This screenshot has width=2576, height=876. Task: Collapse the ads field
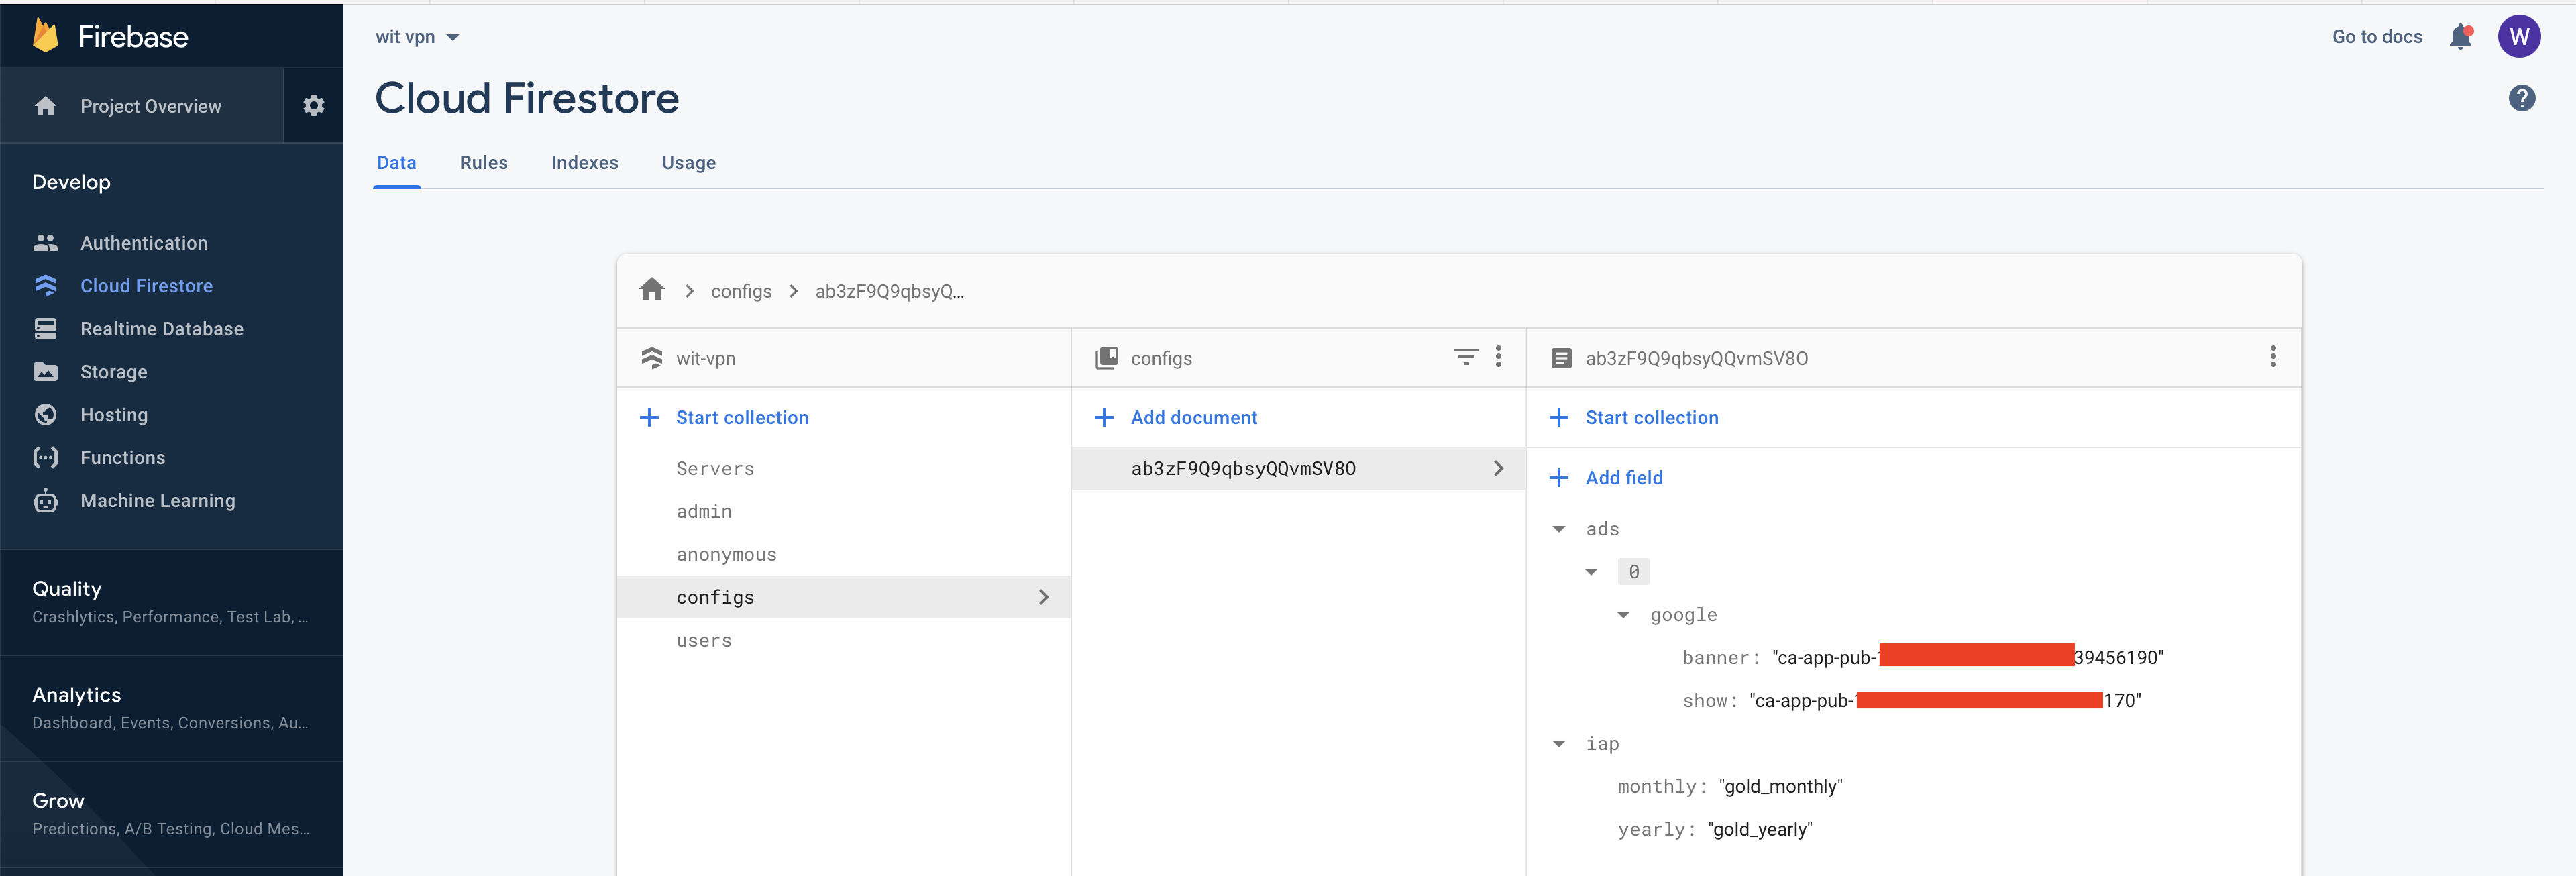(1558, 529)
